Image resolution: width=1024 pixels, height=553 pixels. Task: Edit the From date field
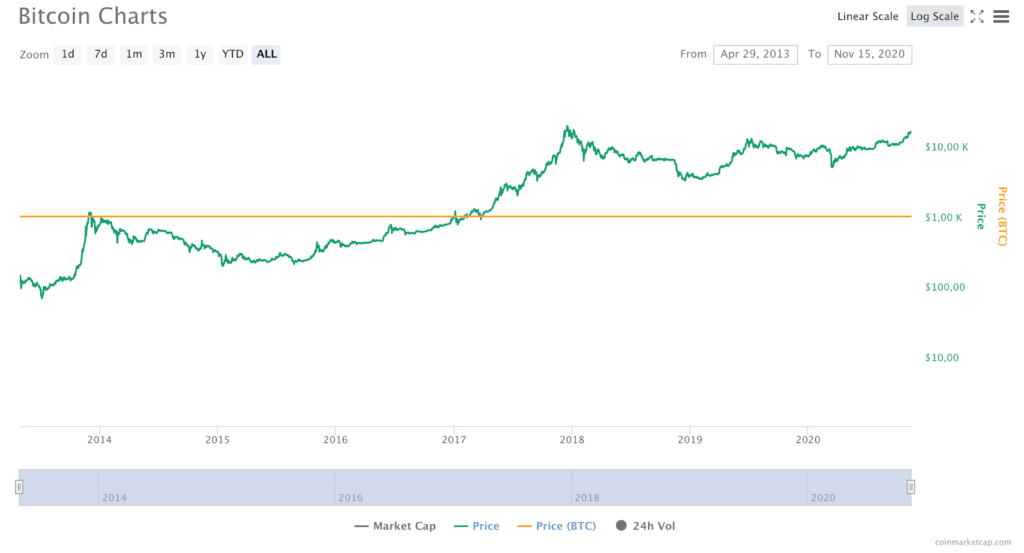755,54
